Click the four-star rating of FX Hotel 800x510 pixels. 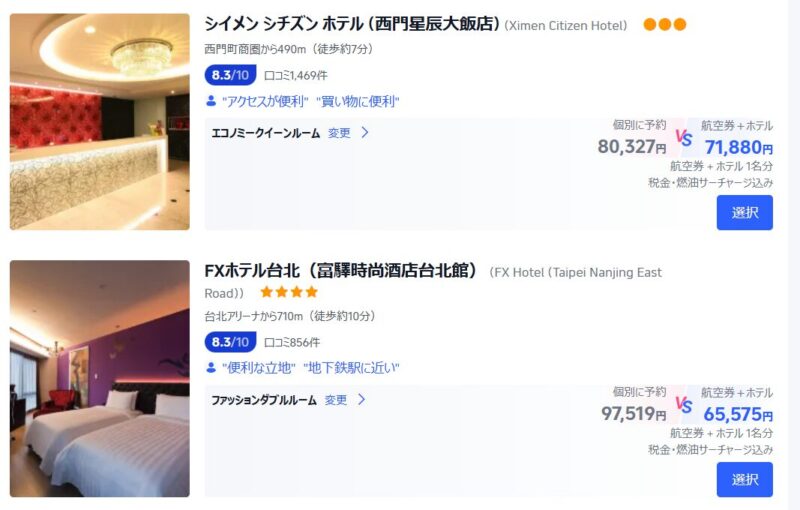289,292
